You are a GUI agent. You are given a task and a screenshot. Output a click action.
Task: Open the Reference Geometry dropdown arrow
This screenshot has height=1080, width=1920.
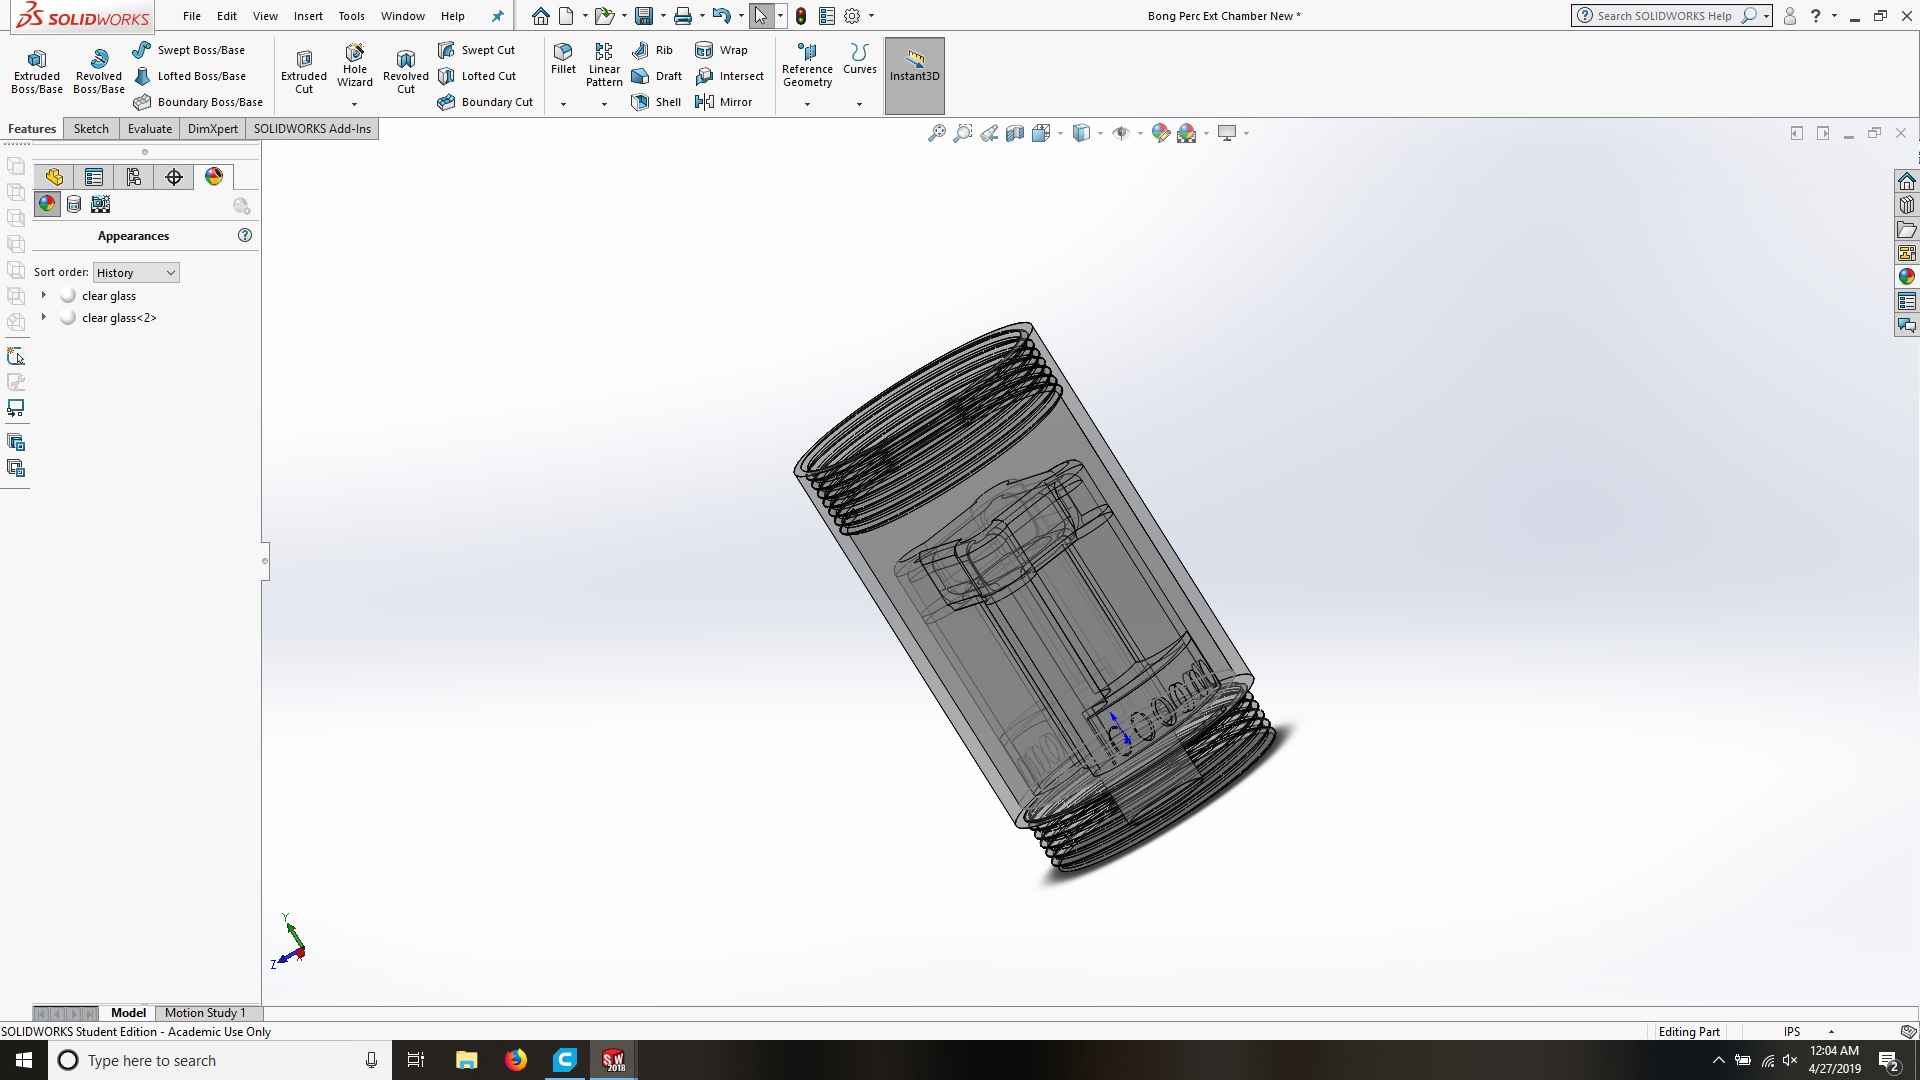point(807,104)
